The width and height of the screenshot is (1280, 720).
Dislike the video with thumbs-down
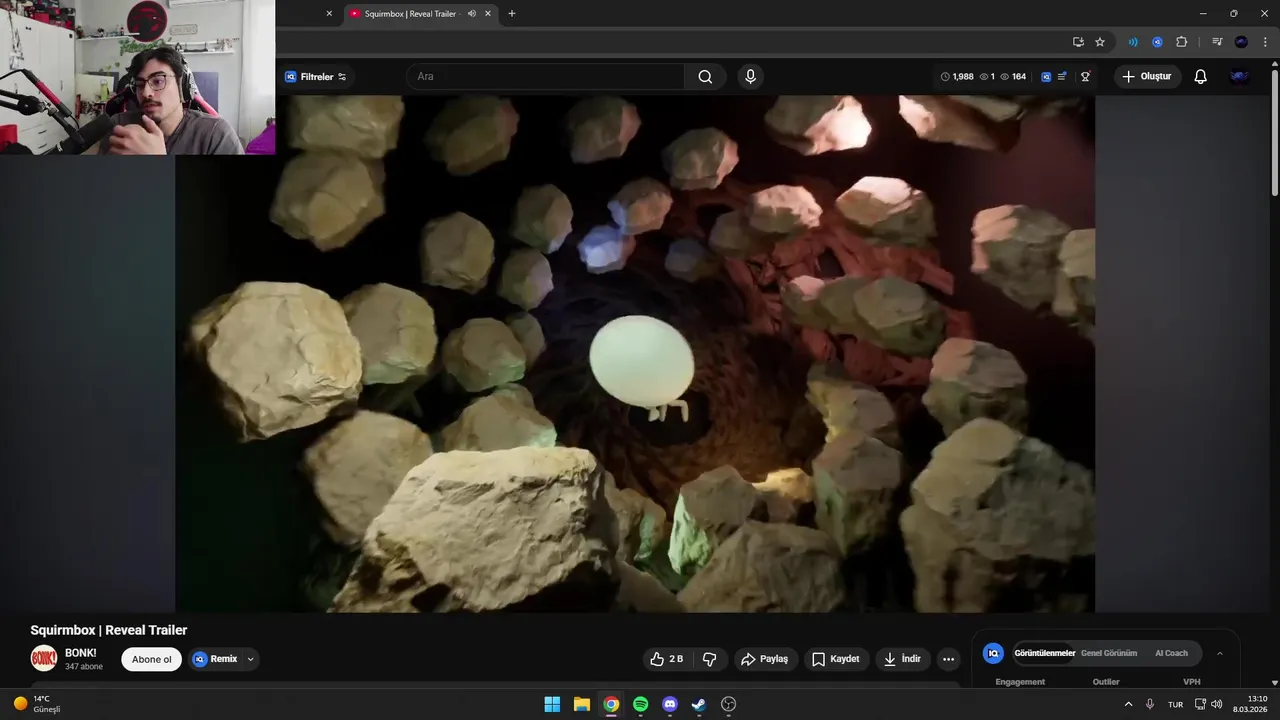[710, 659]
